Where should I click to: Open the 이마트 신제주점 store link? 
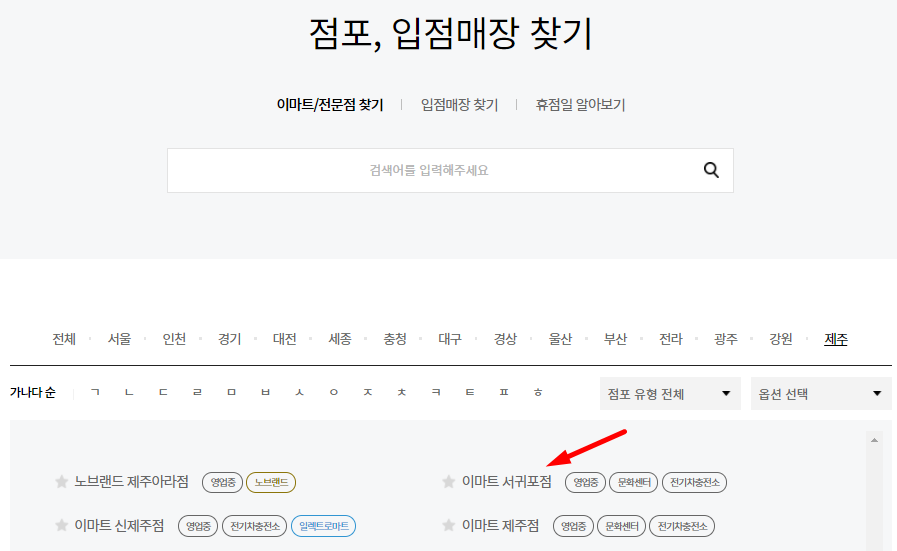pyautogui.click(x=119, y=525)
